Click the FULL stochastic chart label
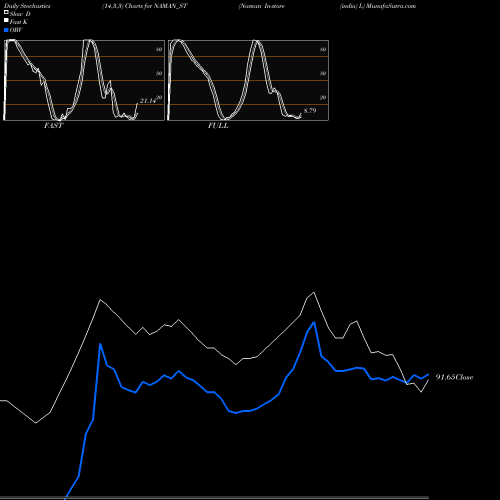Screen dimensions: 500x500 pos(218,126)
